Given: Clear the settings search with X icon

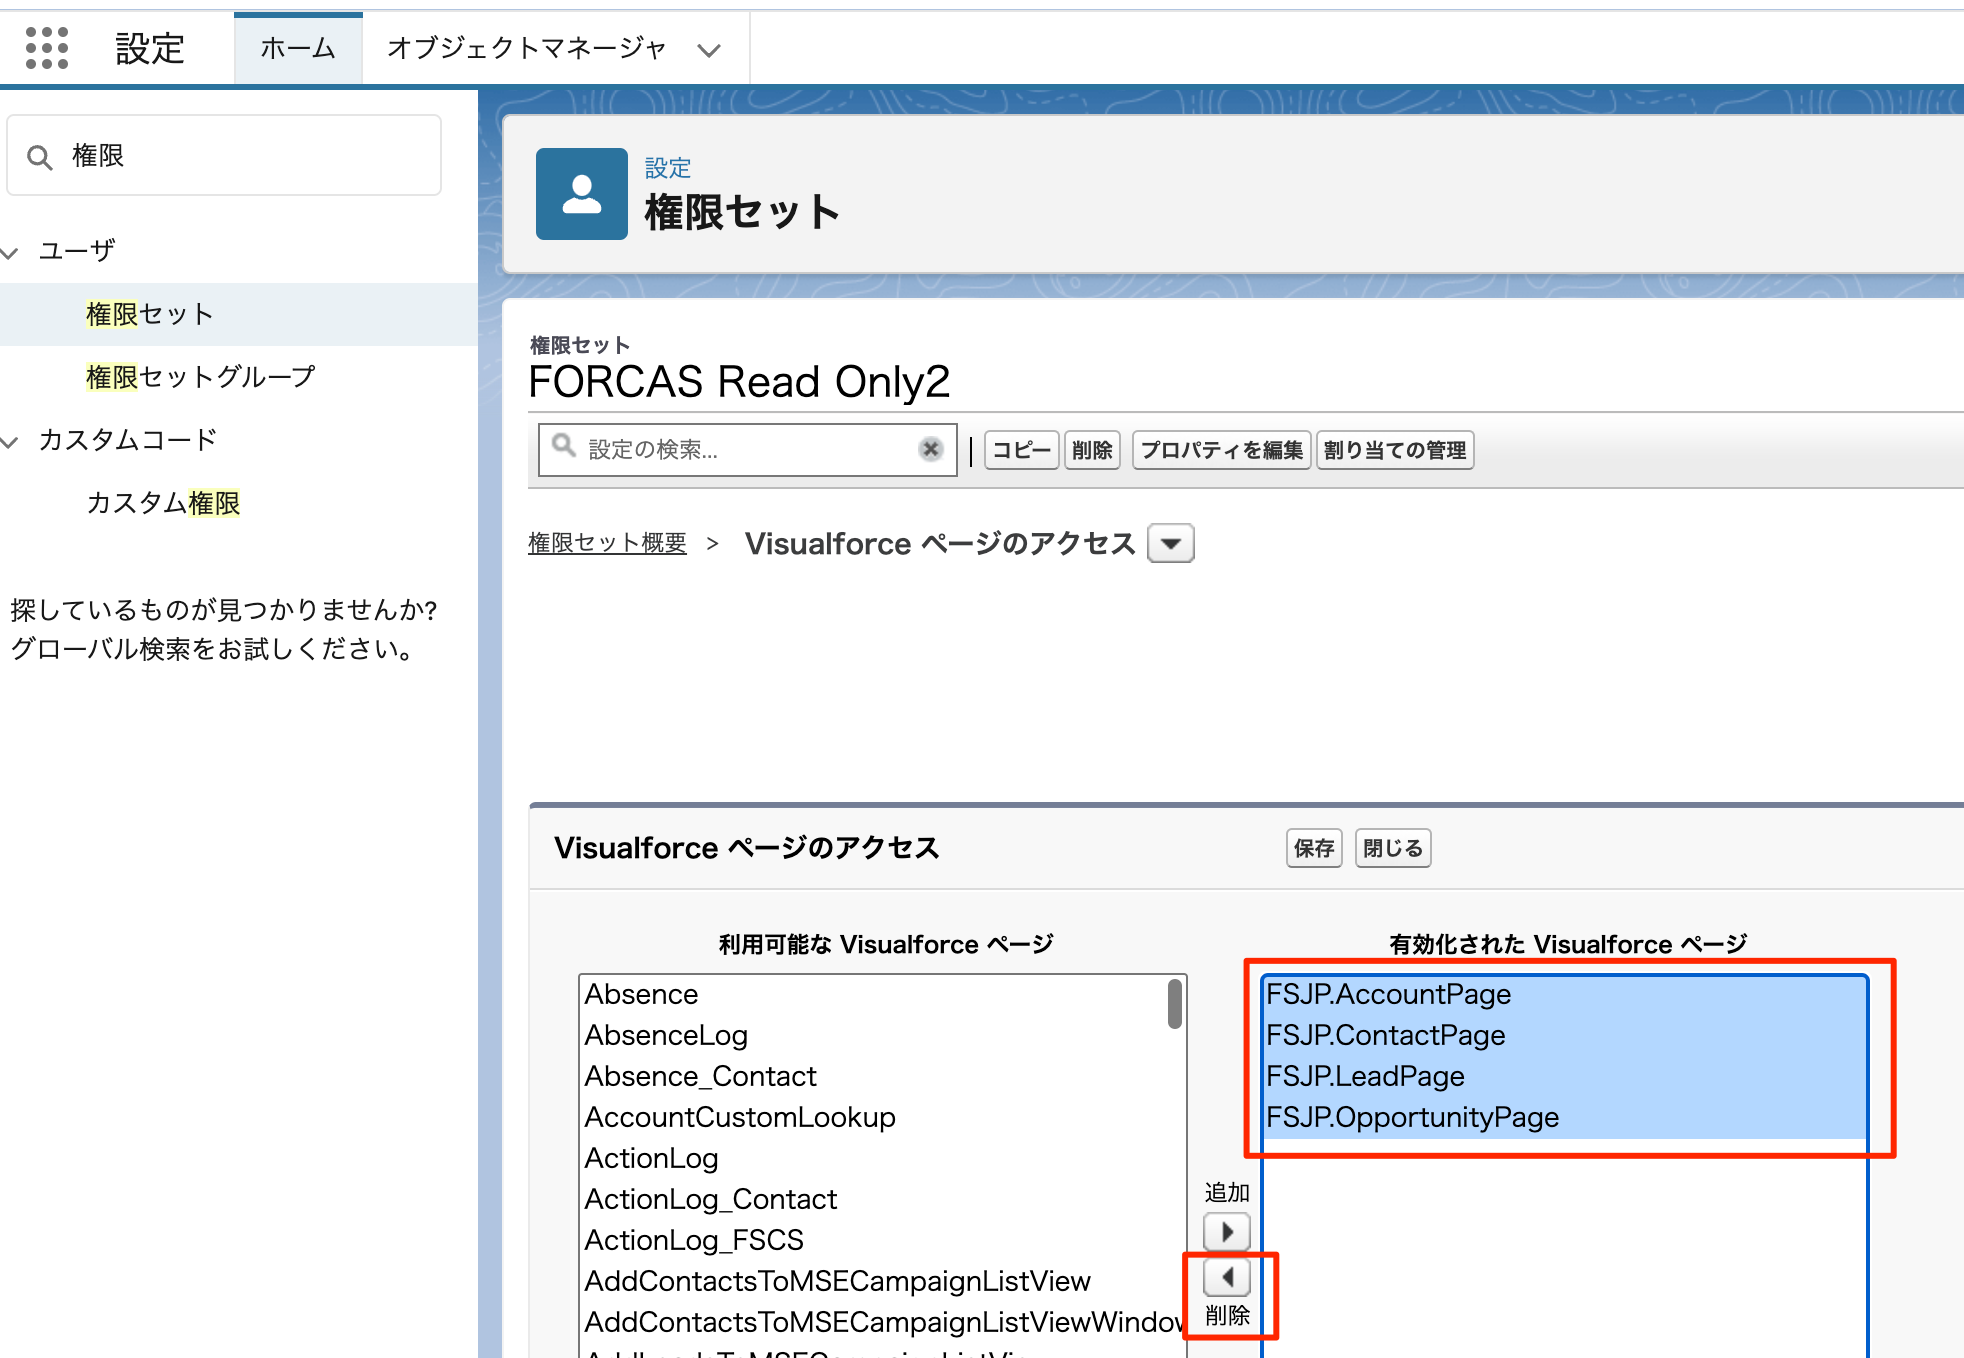Looking at the screenshot, I should pyautogui.click(x=930, y=449).
